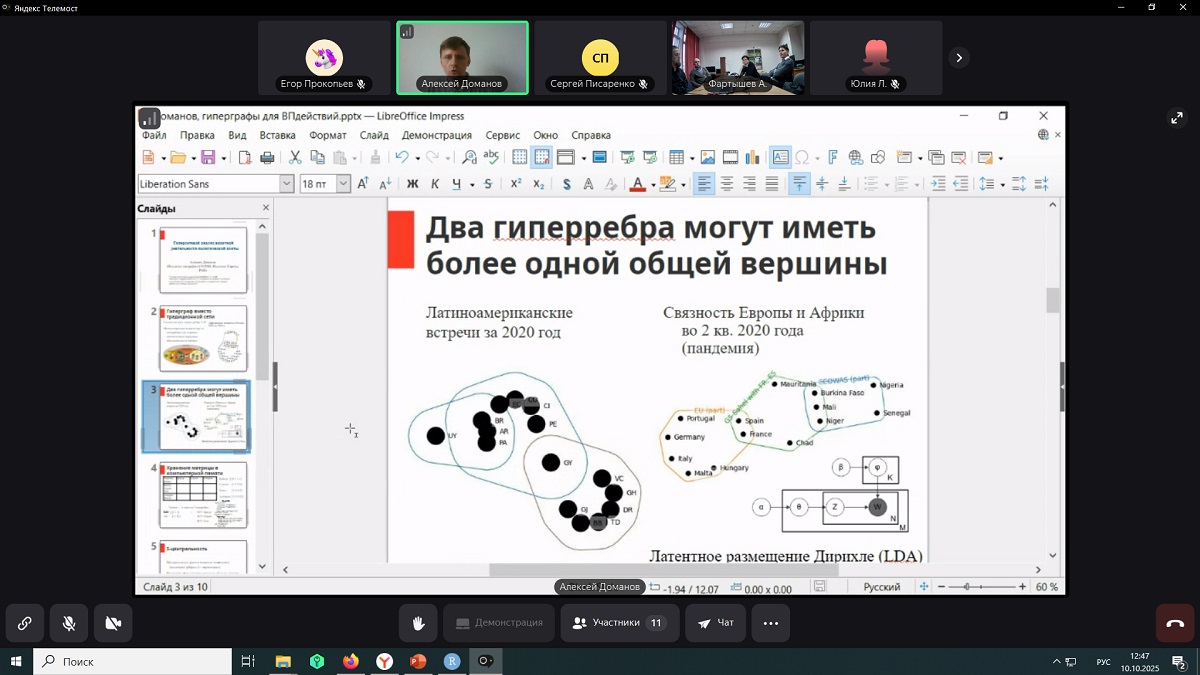This screenshot has height=675, width=1200.
Task: Expand the Liberation Sans font name dropdown
Action: click(x=286, y=184)
